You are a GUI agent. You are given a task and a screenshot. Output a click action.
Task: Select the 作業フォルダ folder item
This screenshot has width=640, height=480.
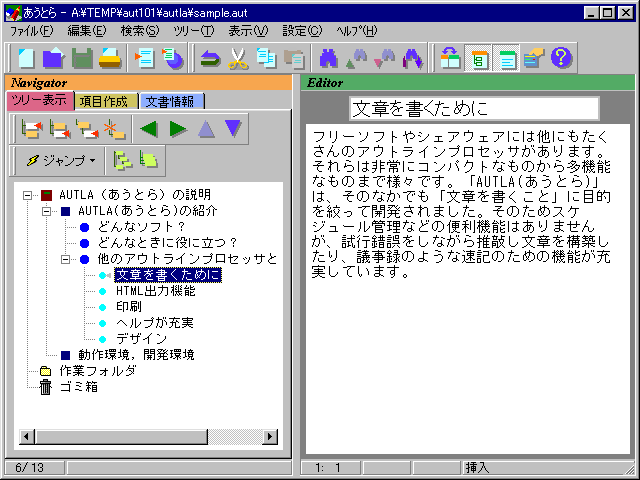click(97, 371)
